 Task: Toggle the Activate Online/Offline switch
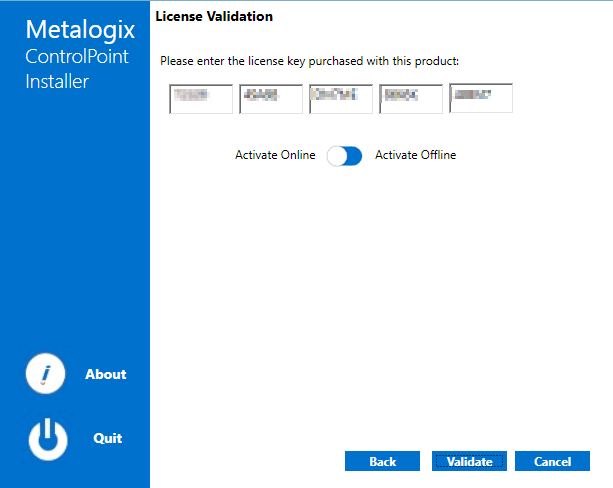pos(345,155)
